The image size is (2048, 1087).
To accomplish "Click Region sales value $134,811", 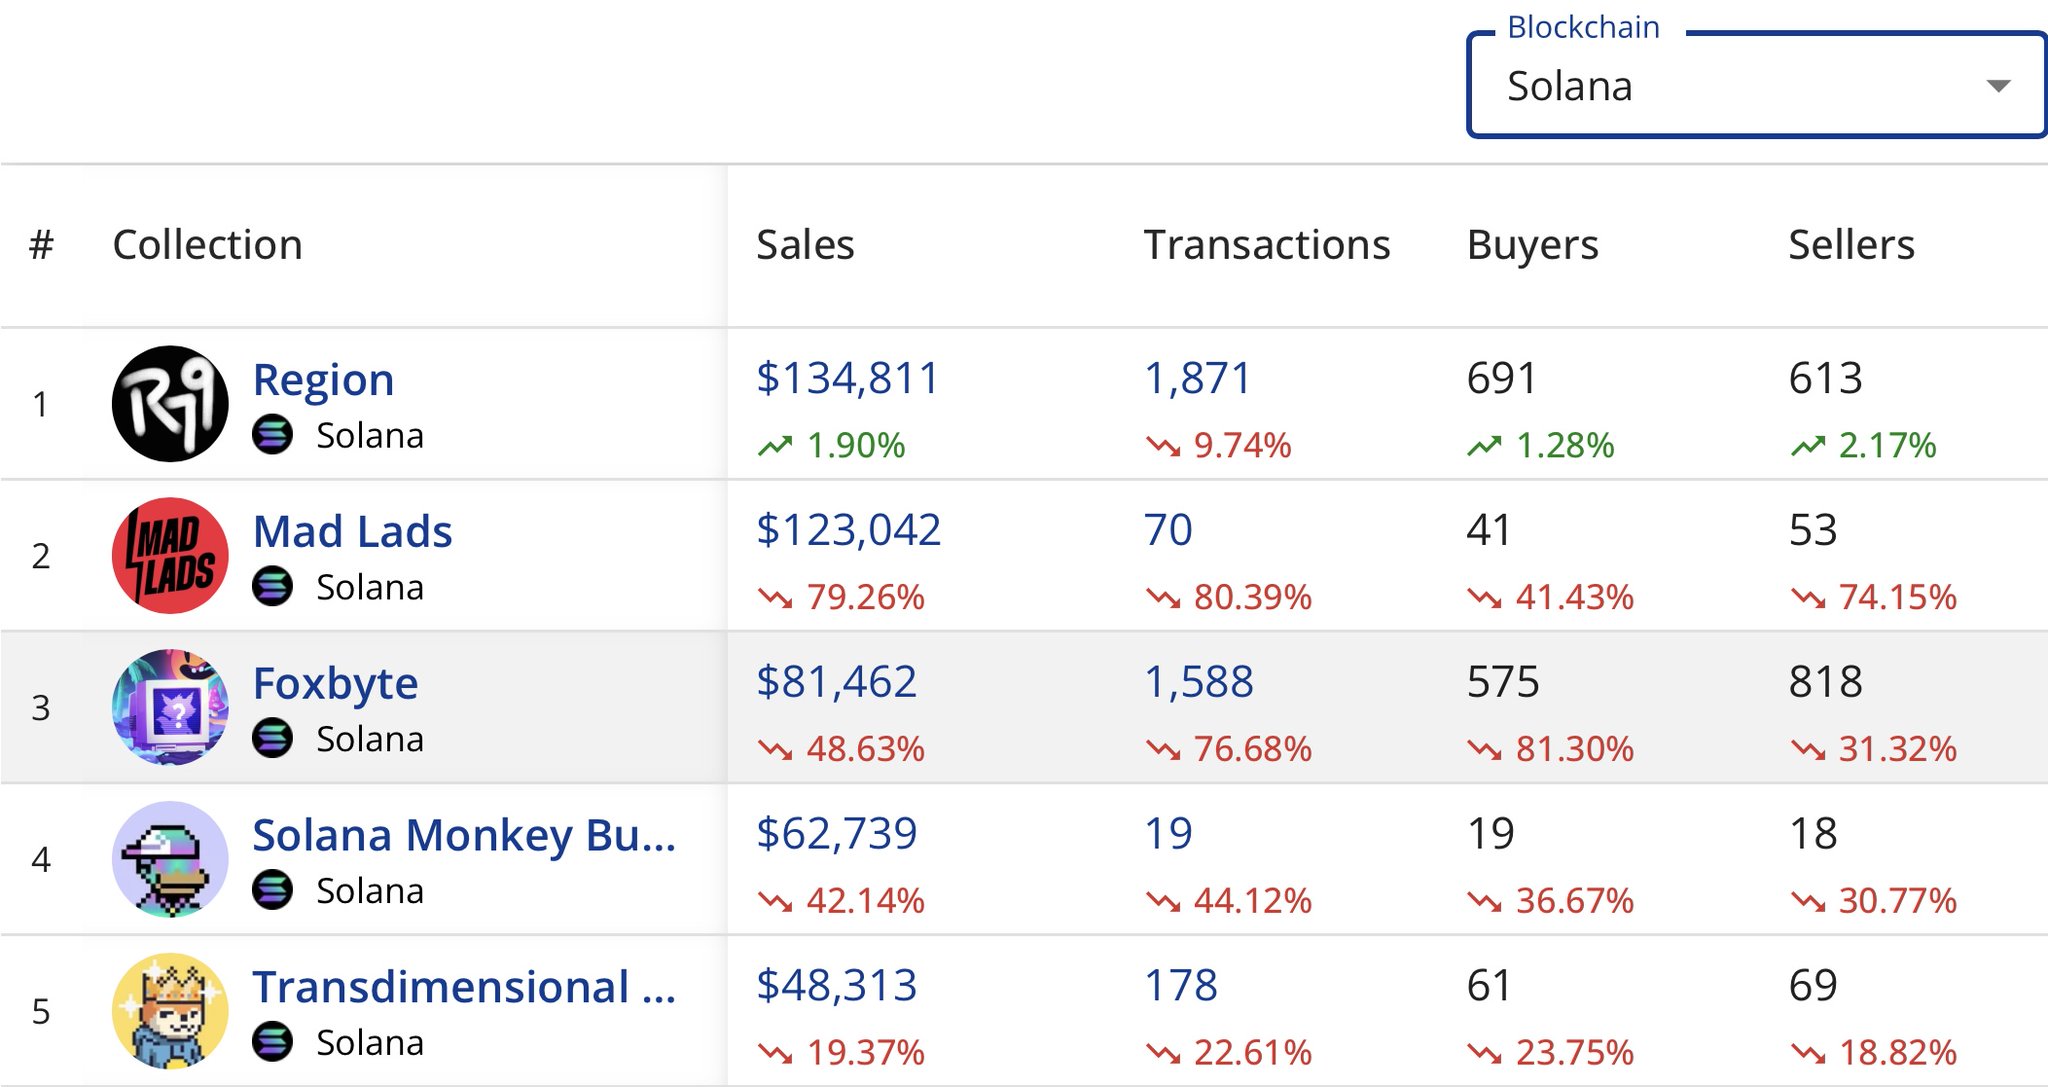I will [x=847, y=378].
